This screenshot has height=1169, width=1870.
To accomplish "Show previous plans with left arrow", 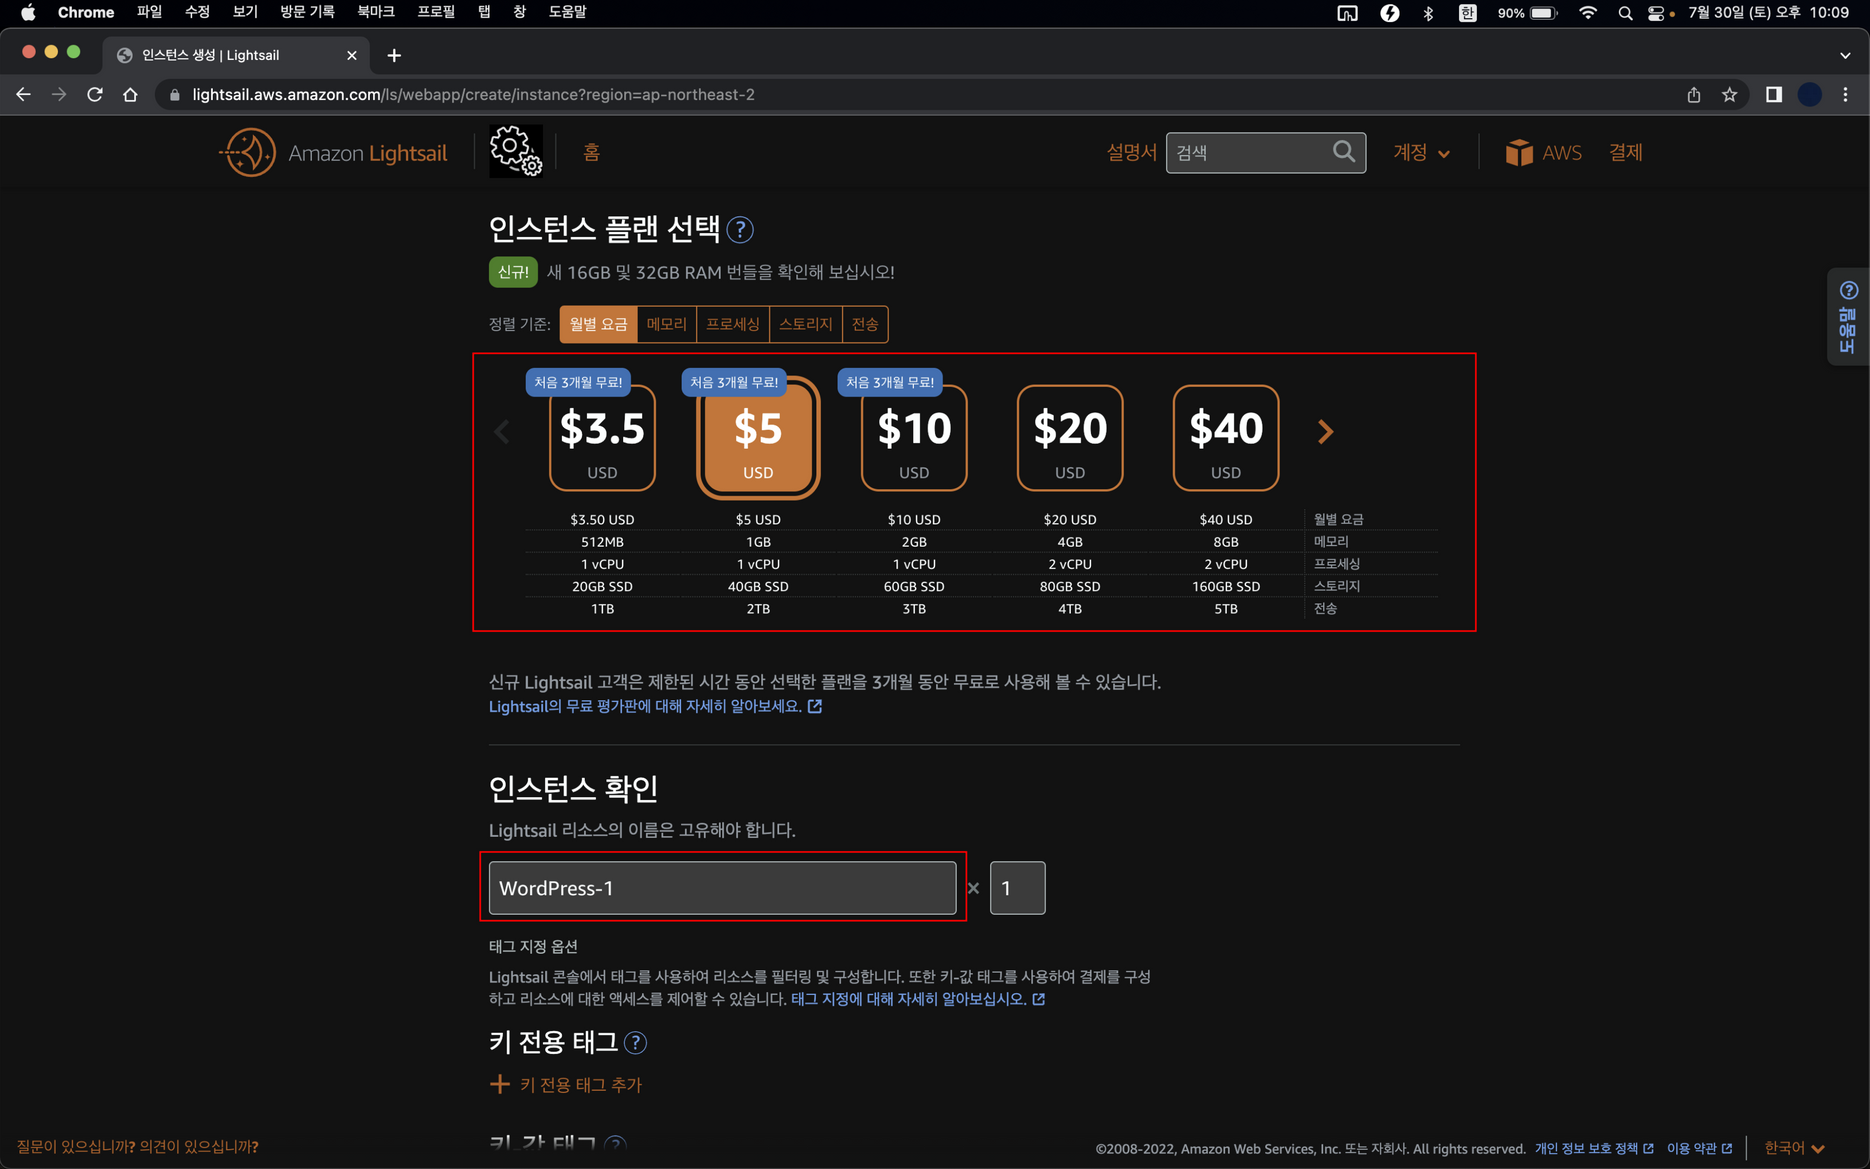I will point(502,432).
